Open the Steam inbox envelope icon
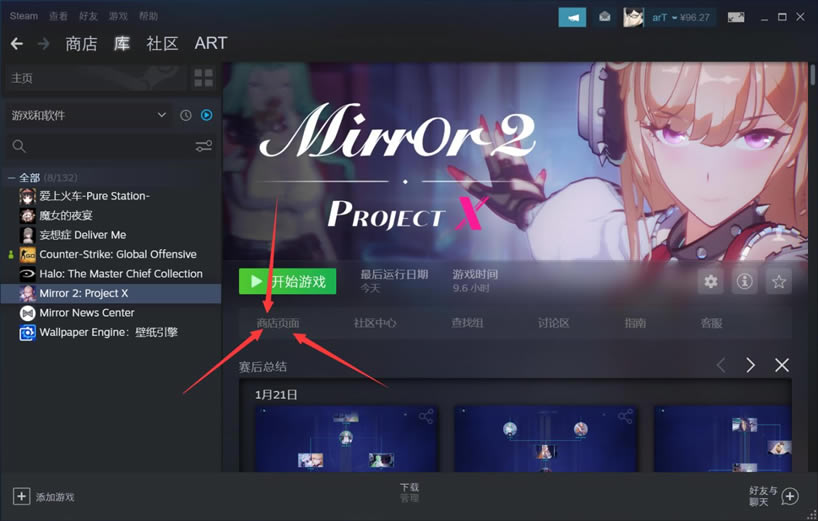The width and height of the screenshot is (818, 521). tap(605, 17)
